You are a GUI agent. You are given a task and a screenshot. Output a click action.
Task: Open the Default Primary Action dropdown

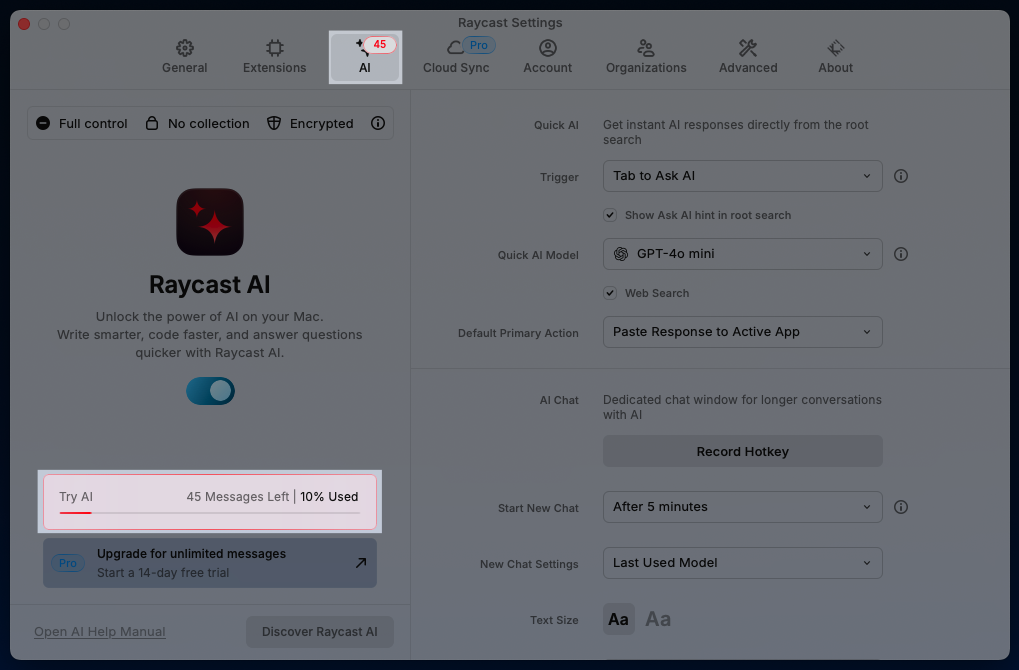(742, 331)
